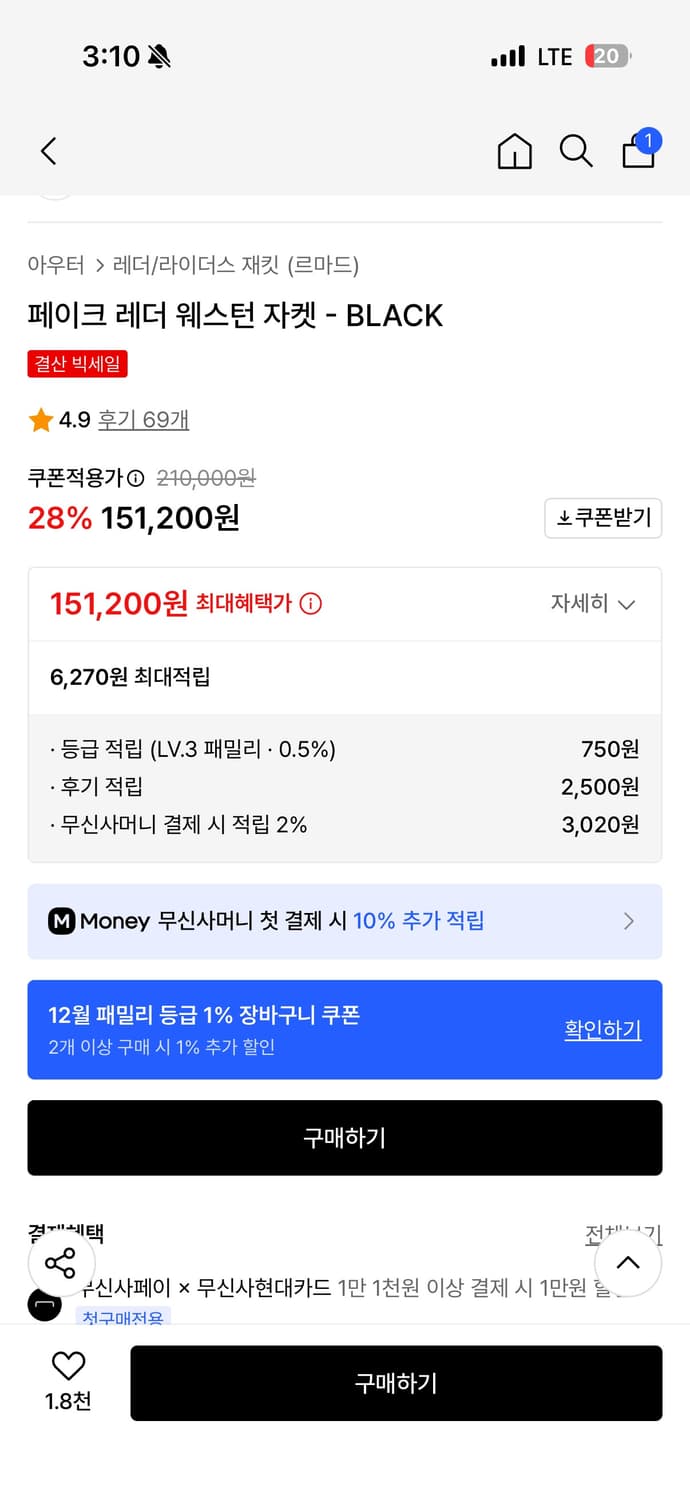Screen dimensions: 690x1500
Task: Tap the info icon next to 쿠폰적용가
Action: pyautogui.click(x=135, y=478)
